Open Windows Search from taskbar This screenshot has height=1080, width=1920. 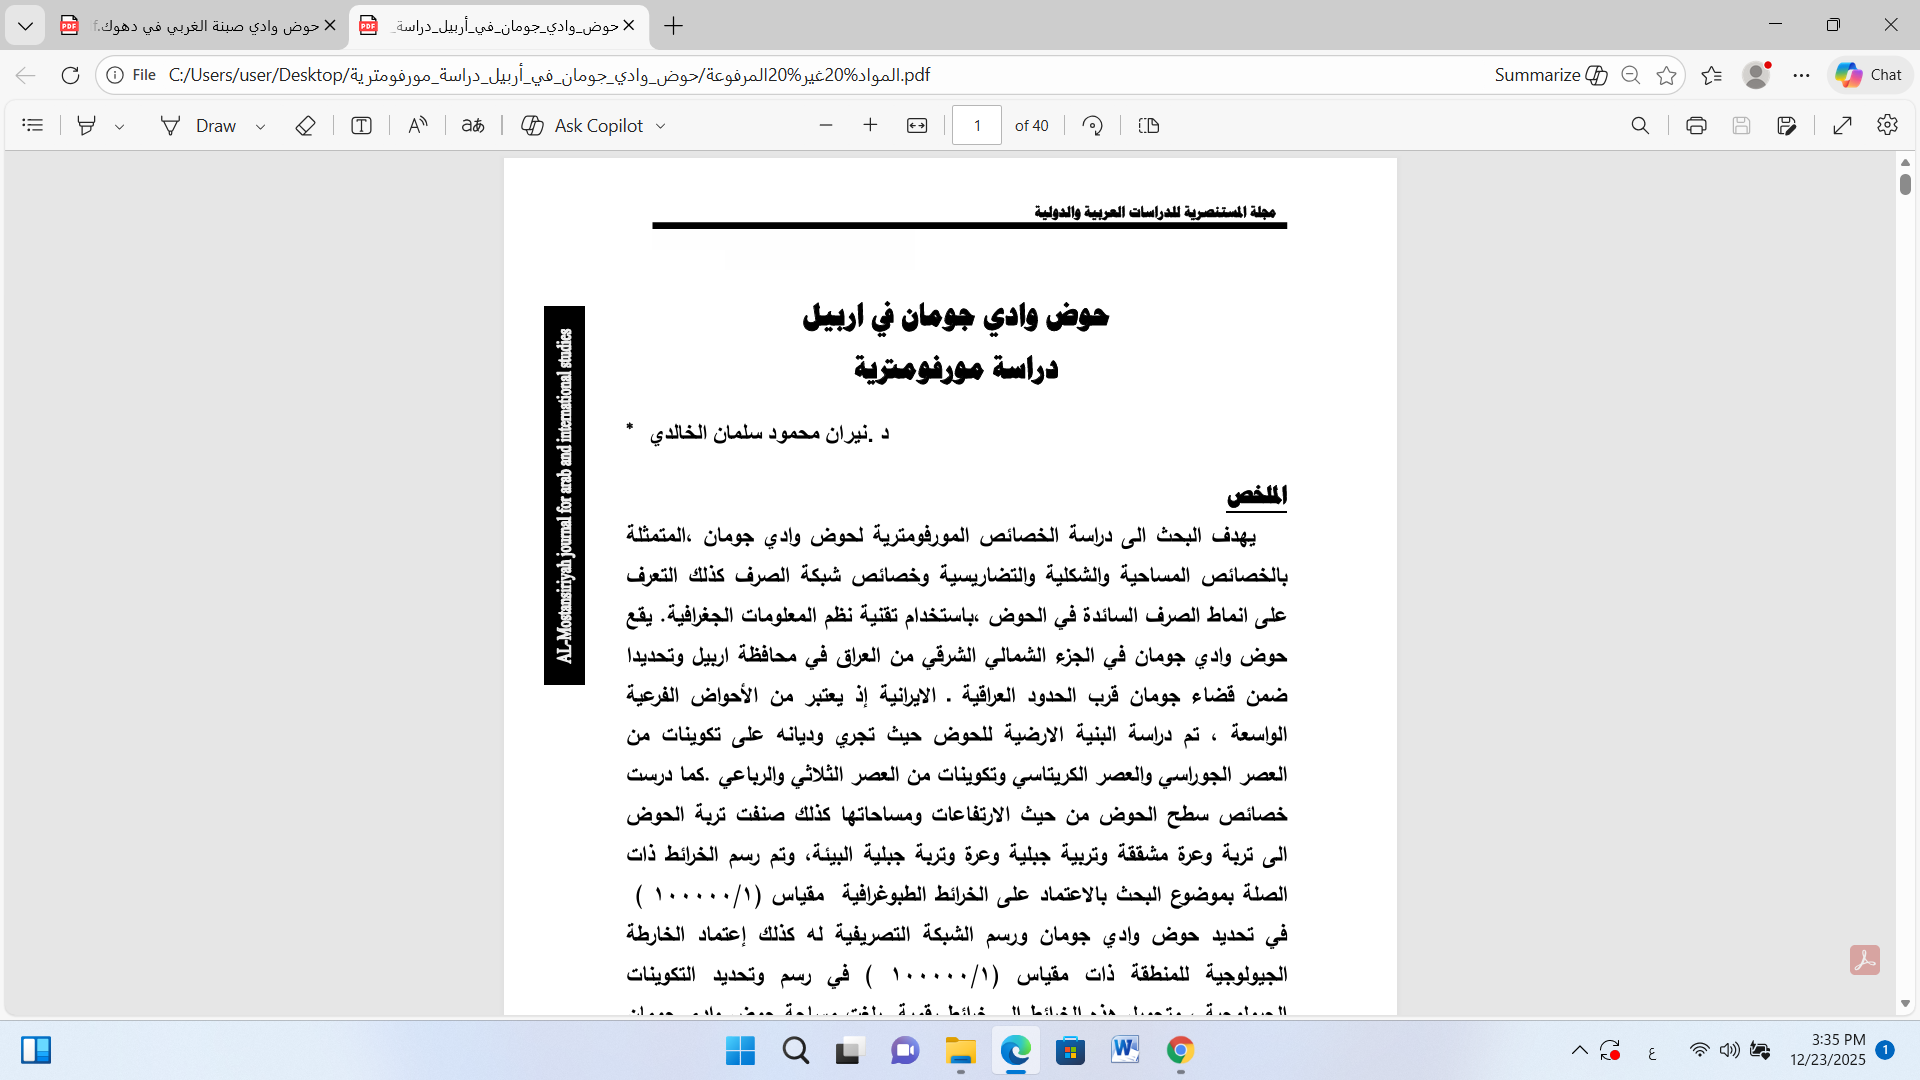796,1051
